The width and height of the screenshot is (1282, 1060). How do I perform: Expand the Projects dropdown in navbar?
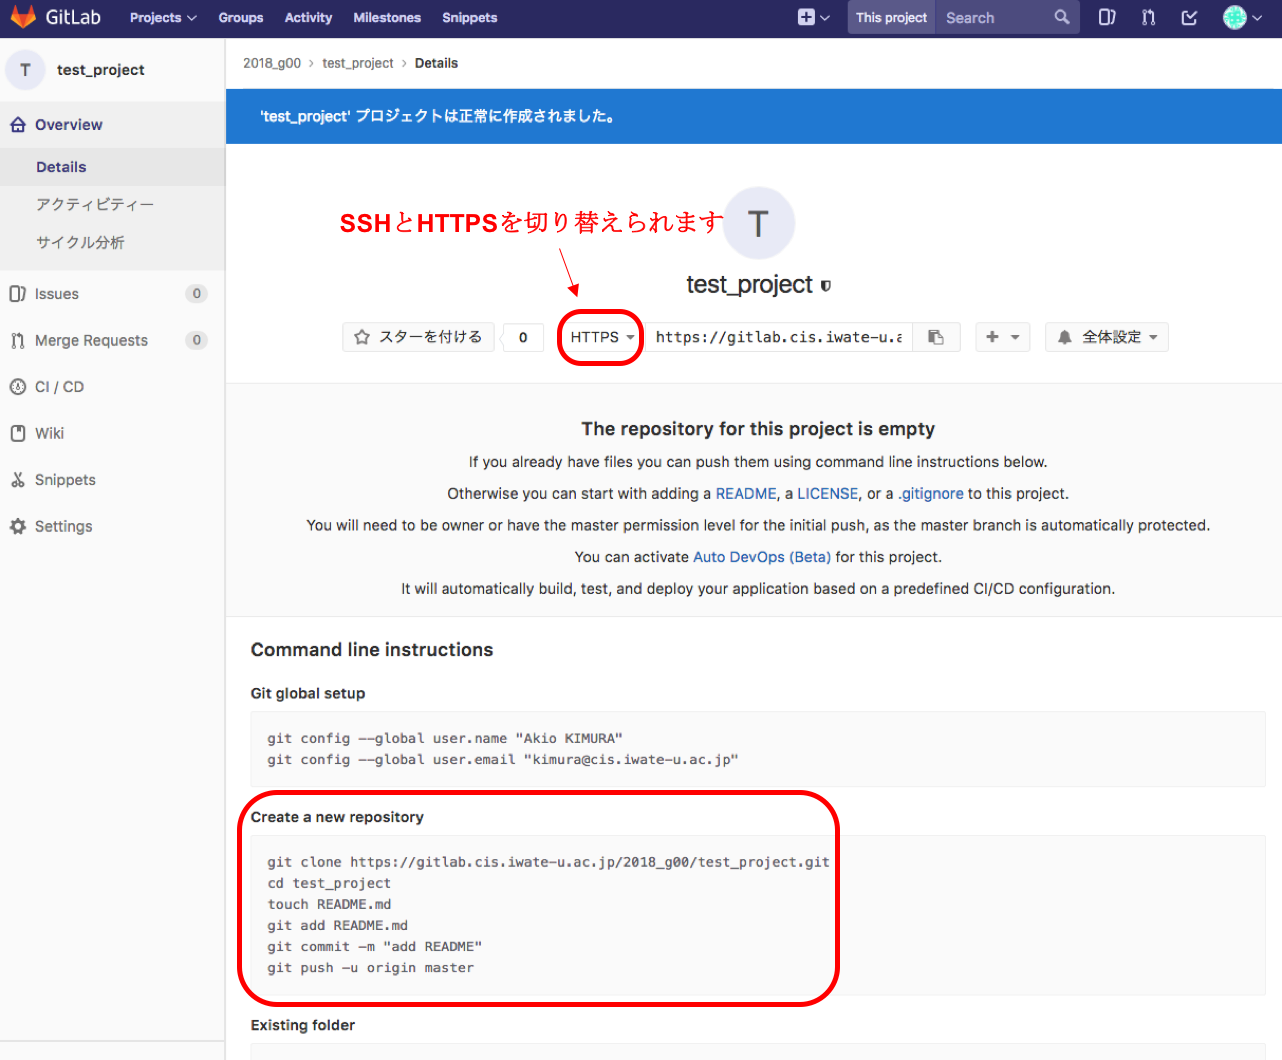(163, 17)
